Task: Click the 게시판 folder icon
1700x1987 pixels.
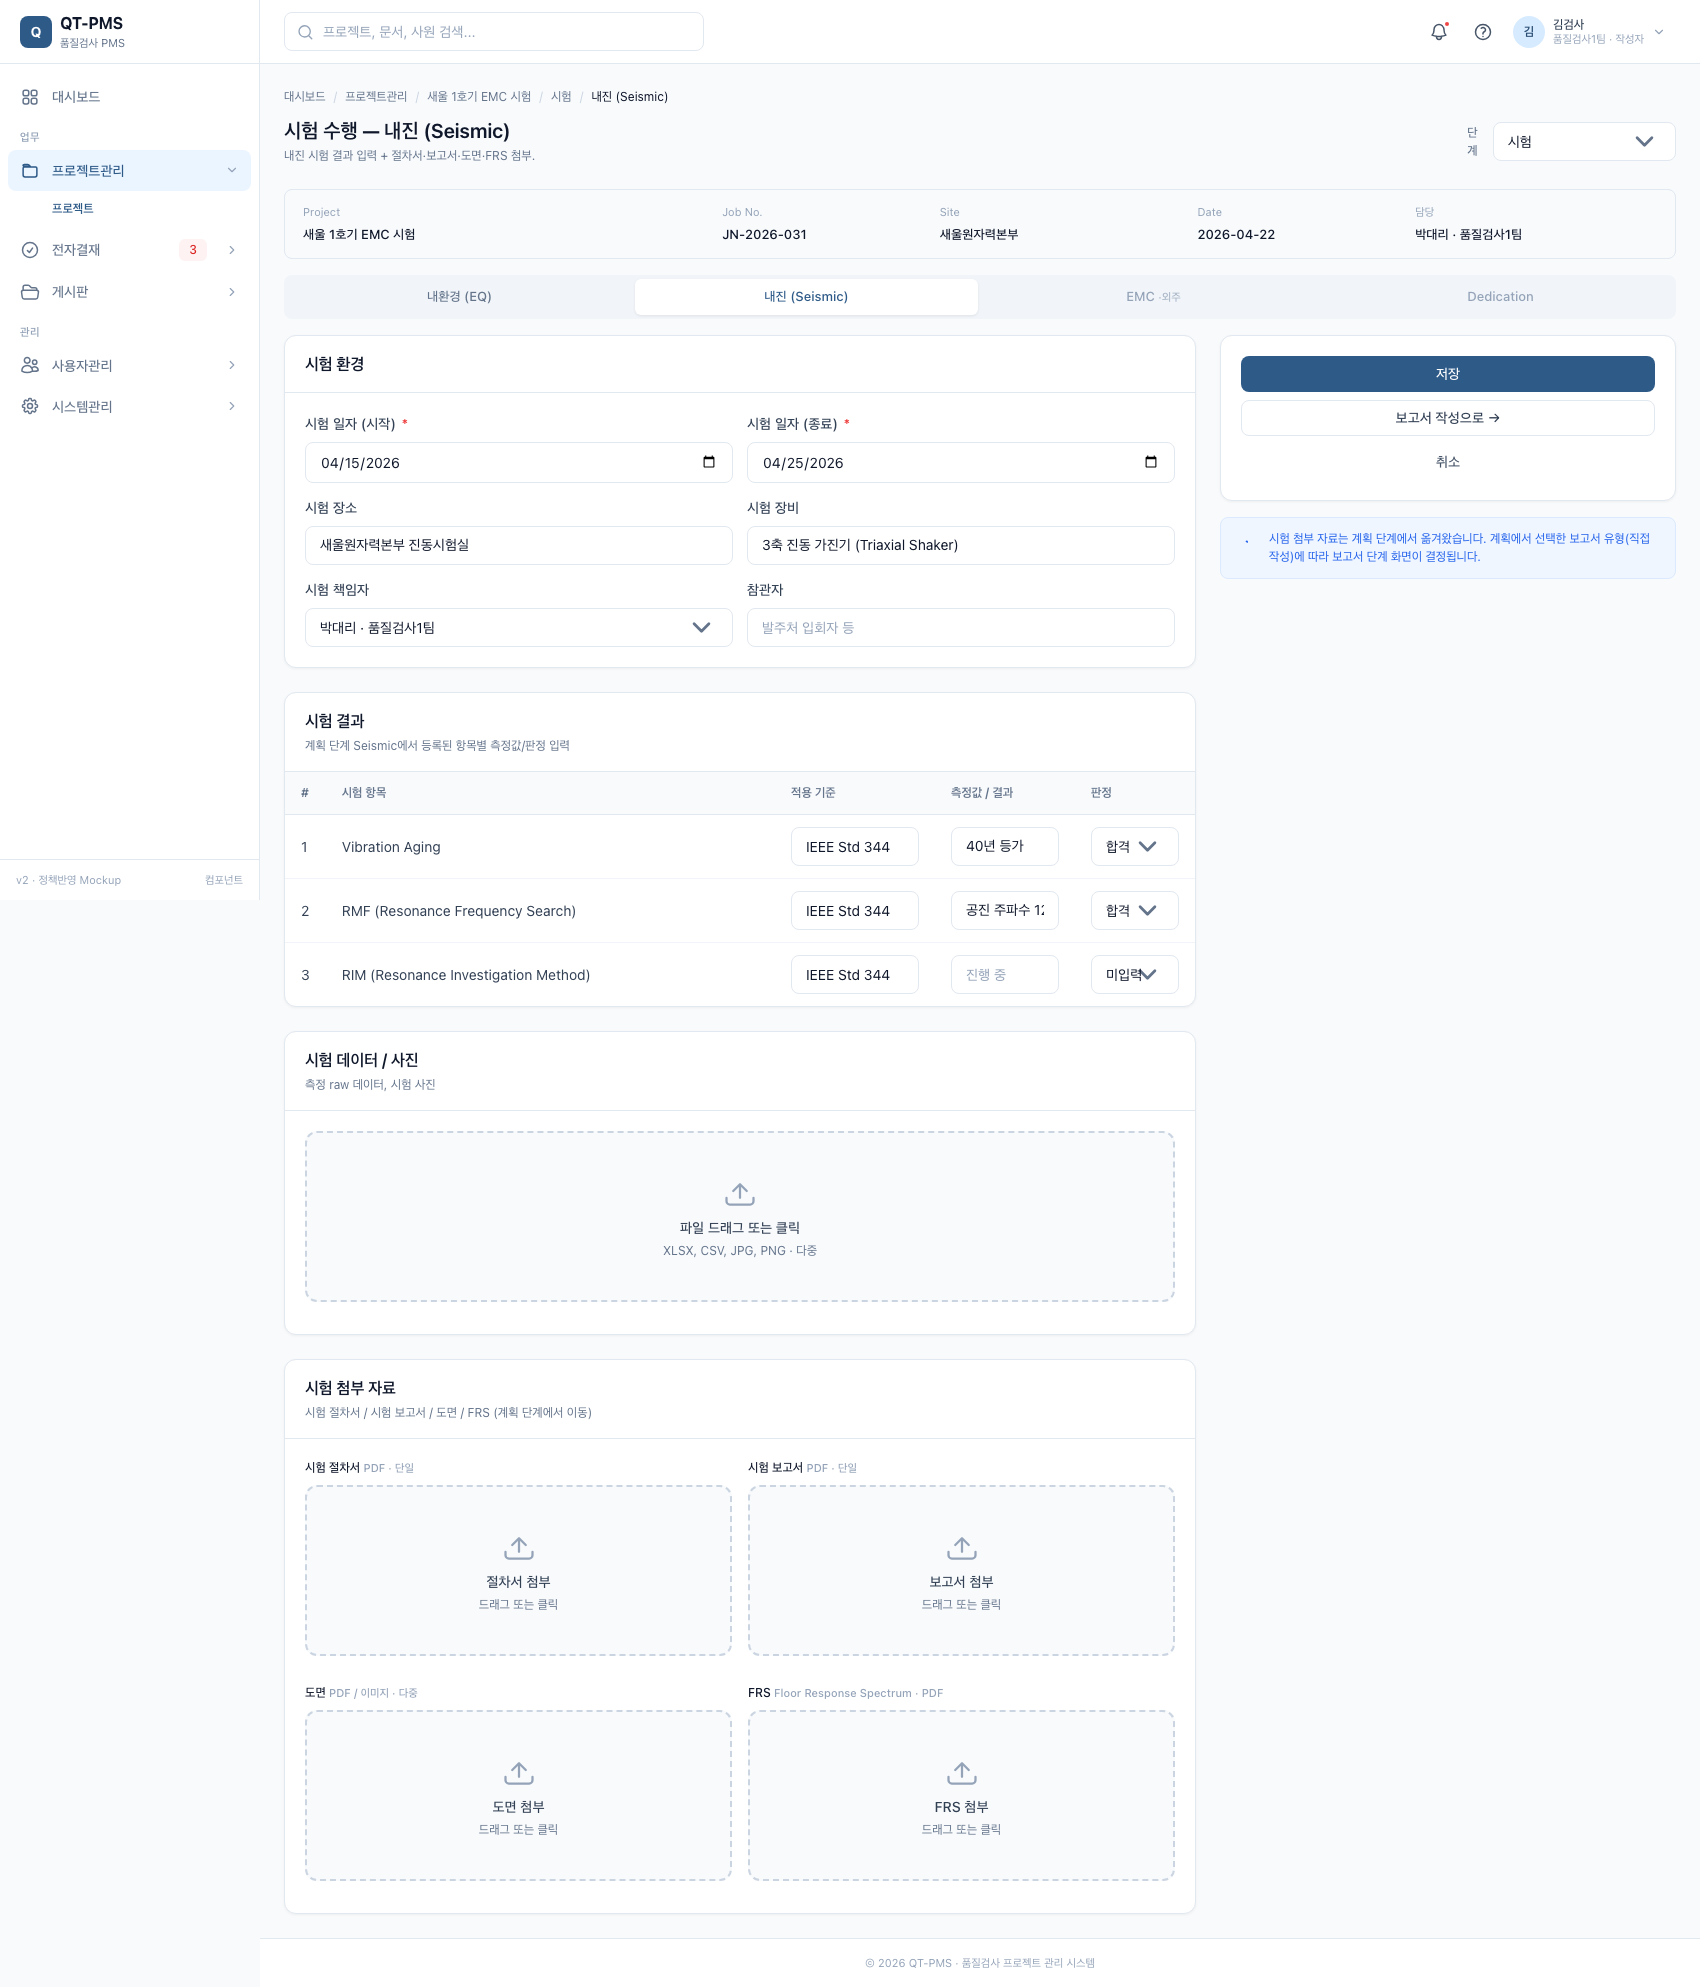Action: [30, 292]
